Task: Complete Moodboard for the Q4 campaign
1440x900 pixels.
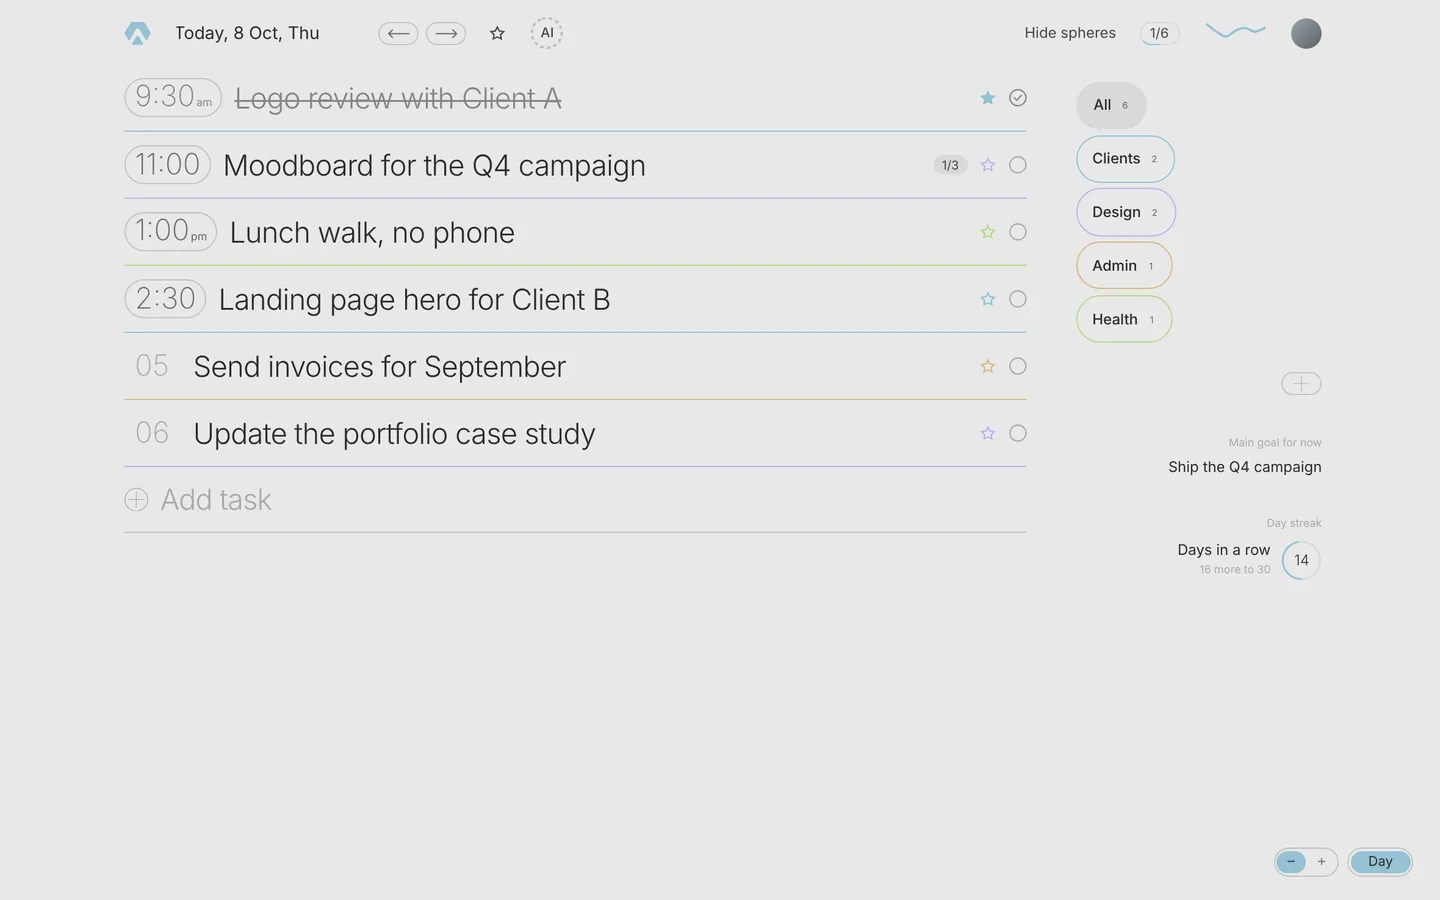Action: [1018, 165]
